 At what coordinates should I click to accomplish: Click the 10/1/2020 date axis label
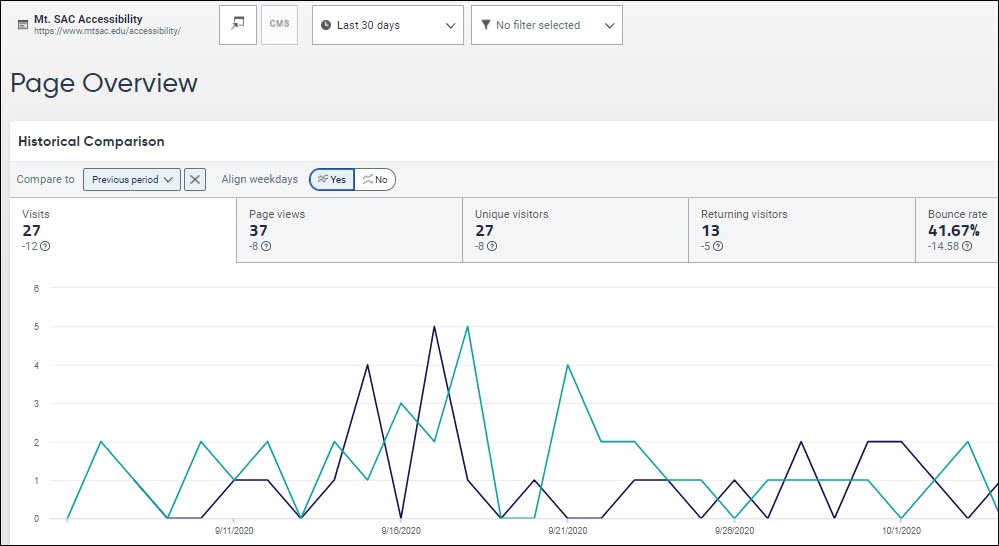pyautogui.click(x=902, y=531)
